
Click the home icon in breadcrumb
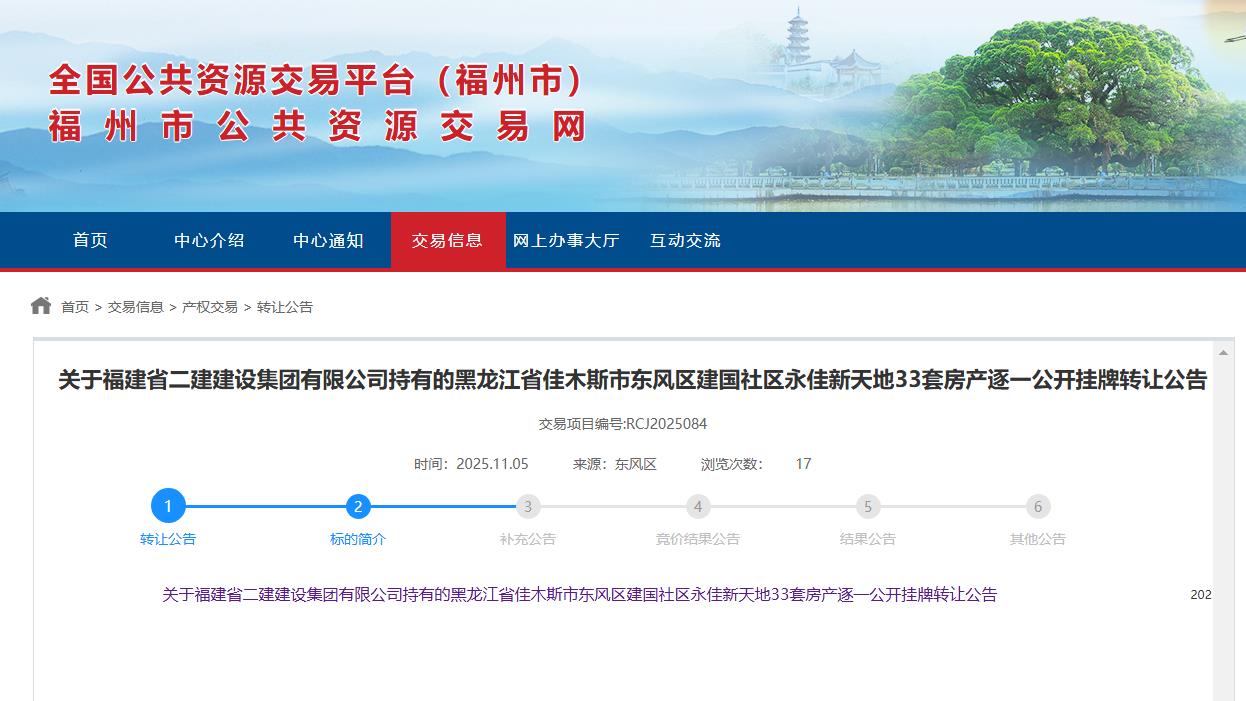[x=41, y=306]
